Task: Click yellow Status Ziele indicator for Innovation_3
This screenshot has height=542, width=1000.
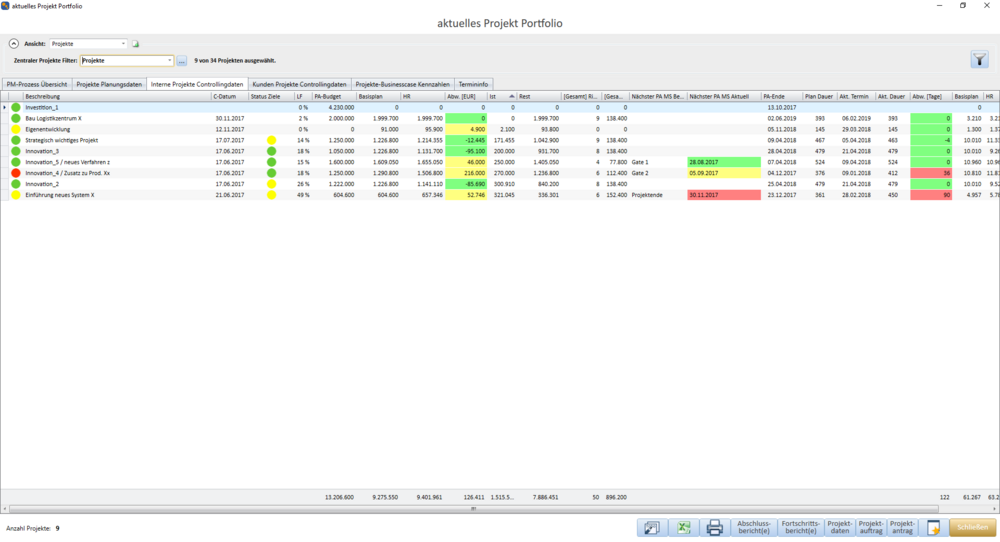Action: (271, 151)
